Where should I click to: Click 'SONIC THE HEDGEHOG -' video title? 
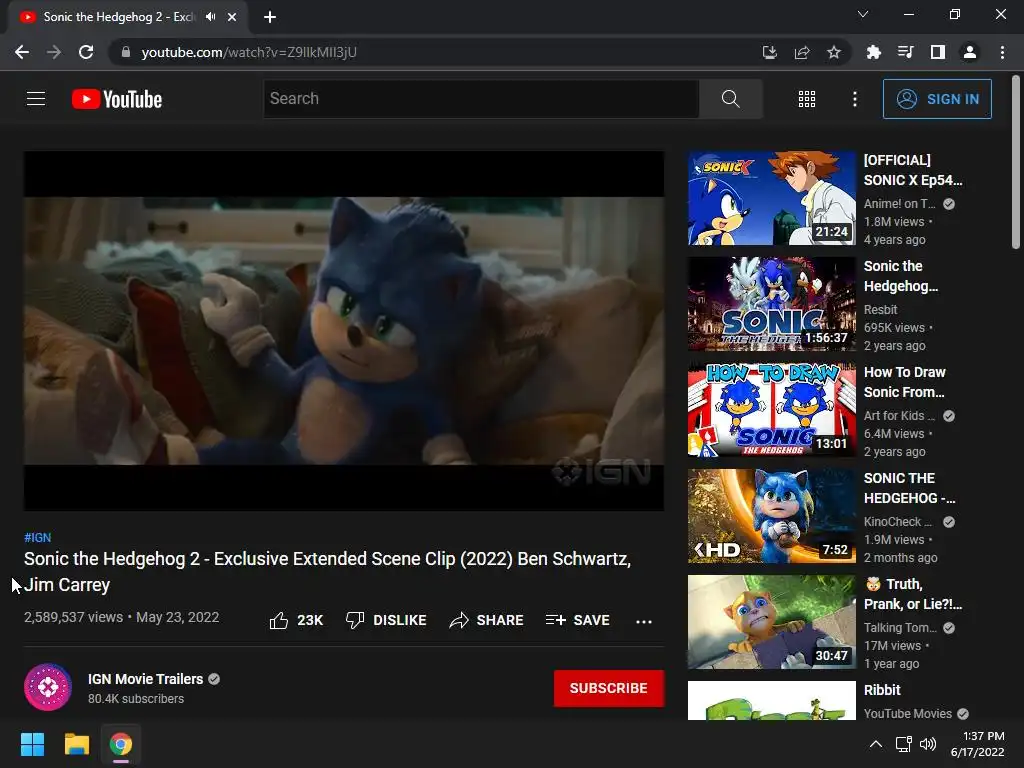coord(910,488)
